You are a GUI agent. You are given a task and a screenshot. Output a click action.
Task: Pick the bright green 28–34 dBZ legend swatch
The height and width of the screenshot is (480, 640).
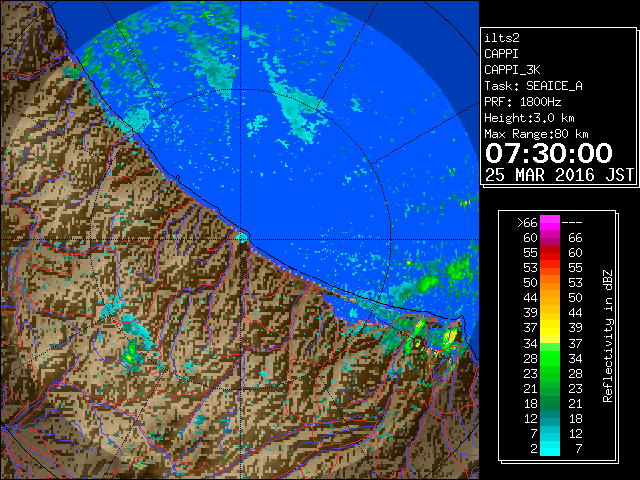click(x=550, y=358)
